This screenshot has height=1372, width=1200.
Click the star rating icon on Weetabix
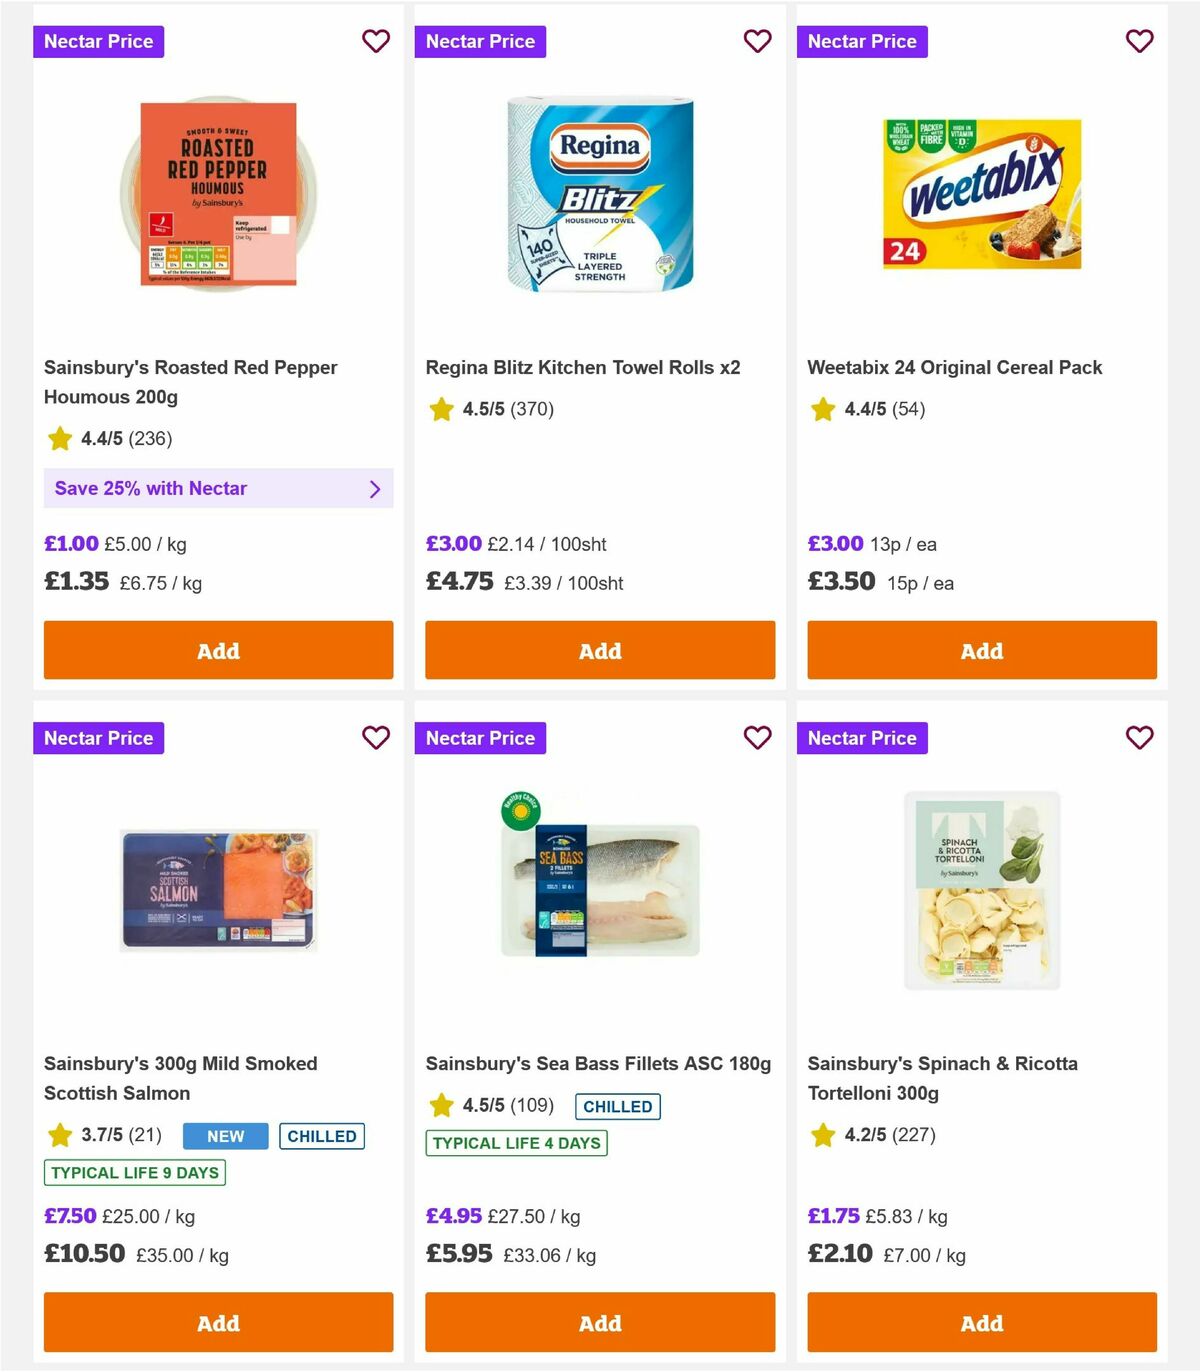click(x=822, y=409)
